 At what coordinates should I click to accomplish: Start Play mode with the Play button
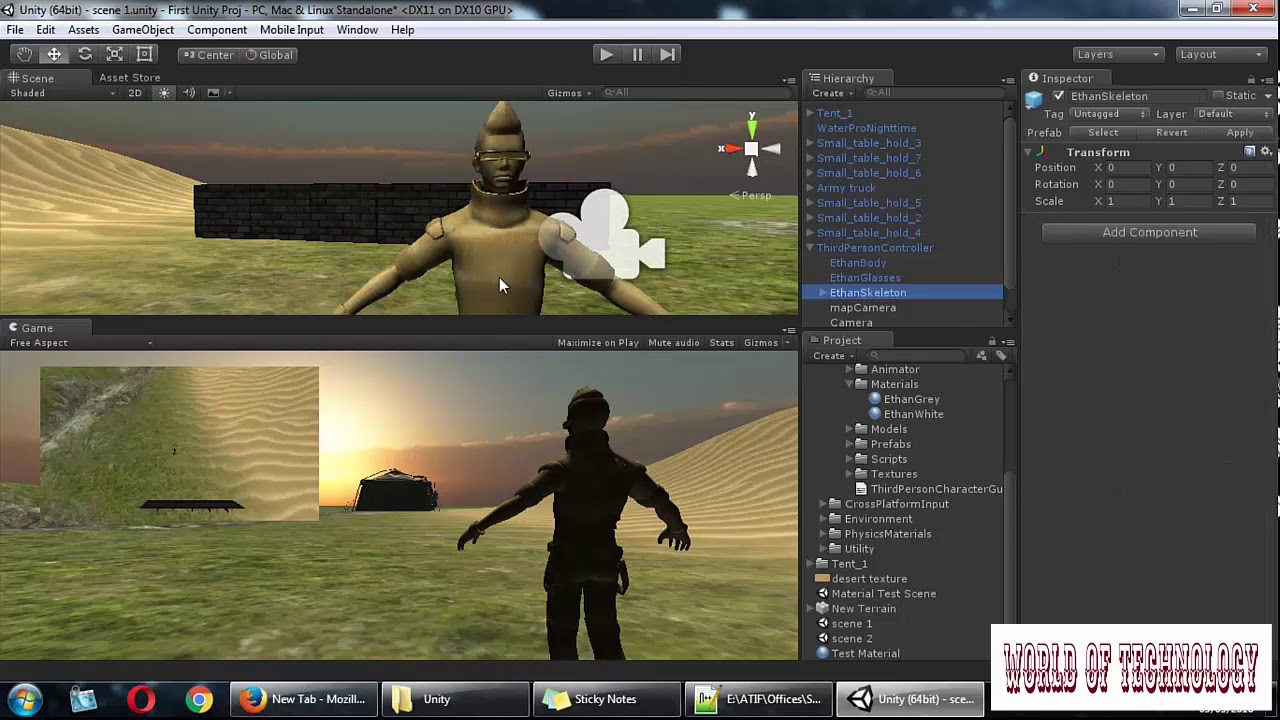pyautogui.click(x=606, y=54)
